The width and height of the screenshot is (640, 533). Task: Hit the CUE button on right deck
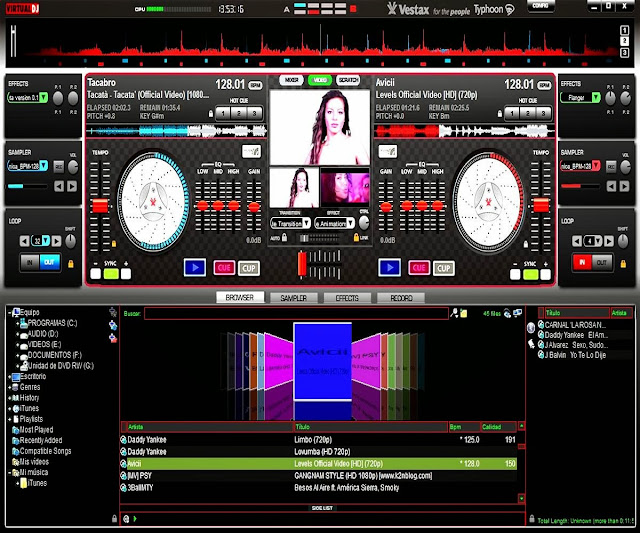click(419, 268)
